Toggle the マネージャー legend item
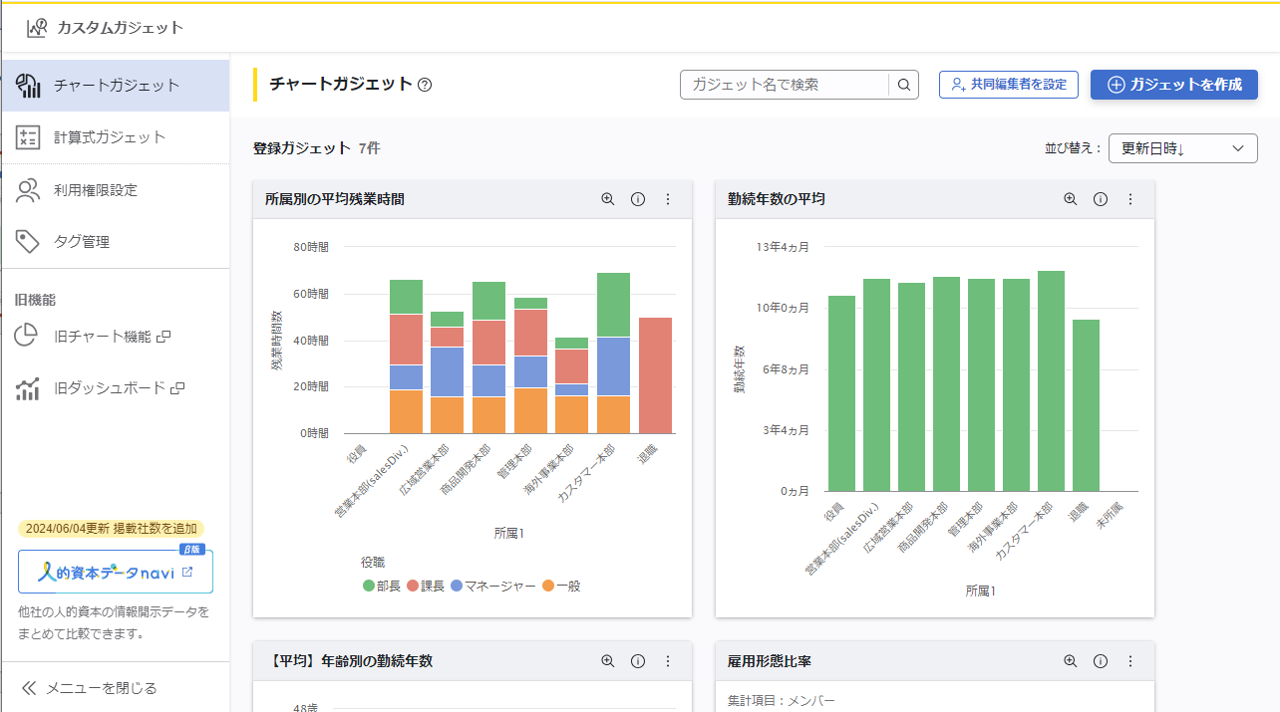This screenshot has width=1280, height=712. click(x=494, y=585)
